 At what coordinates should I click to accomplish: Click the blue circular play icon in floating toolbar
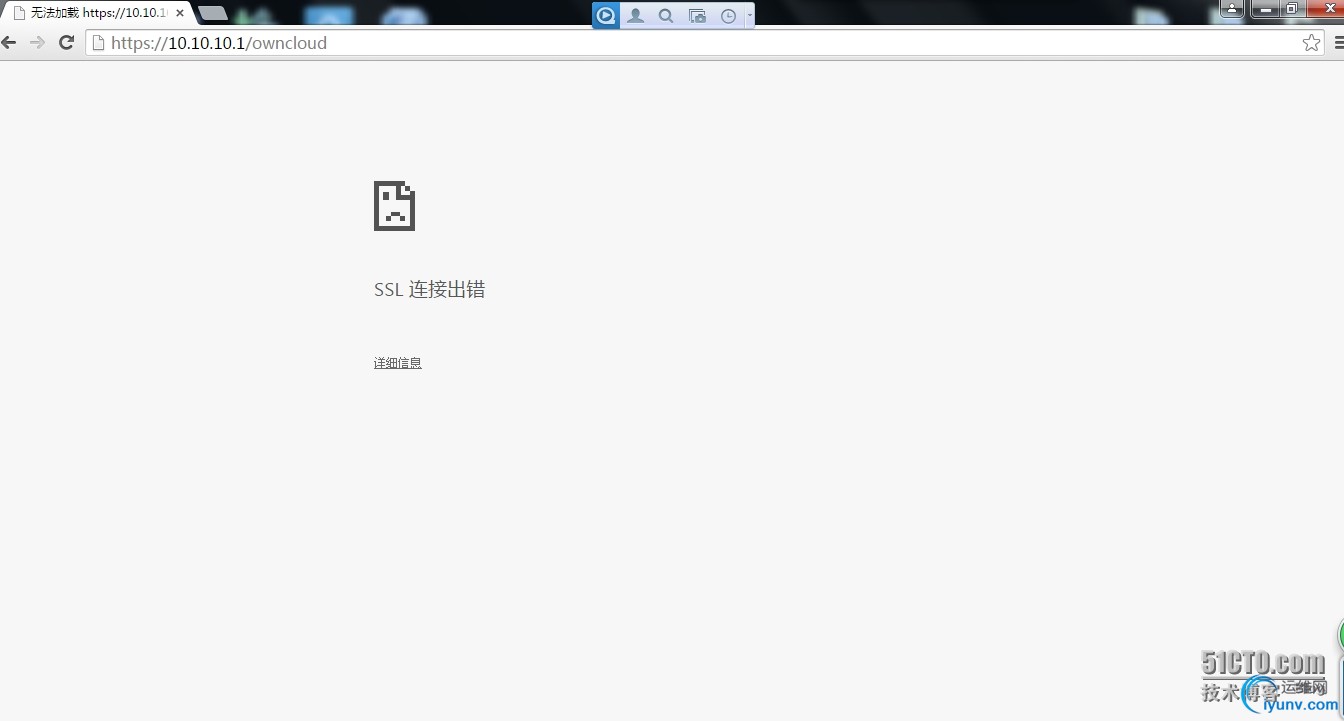tap(606, 16)
